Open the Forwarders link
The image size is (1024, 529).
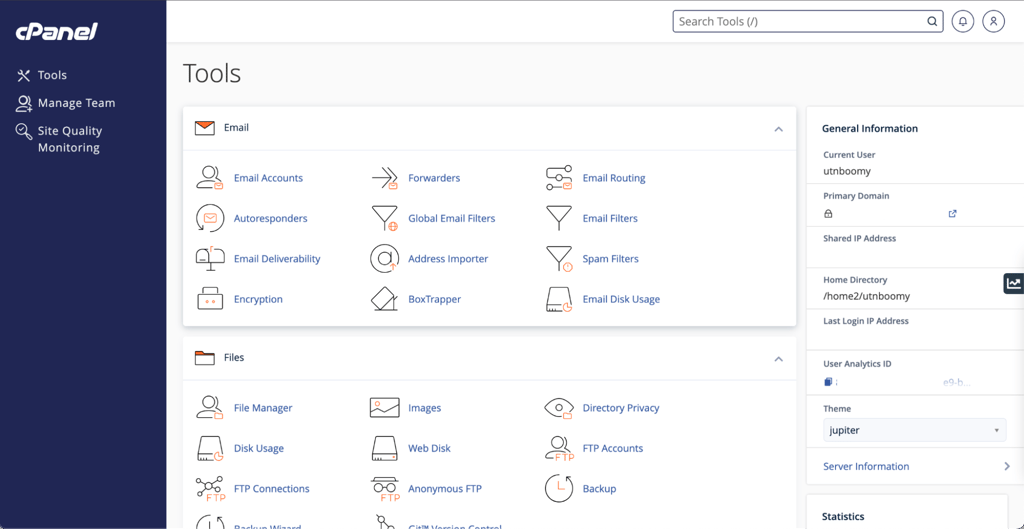pyautogui.click(x=434, y=178)
